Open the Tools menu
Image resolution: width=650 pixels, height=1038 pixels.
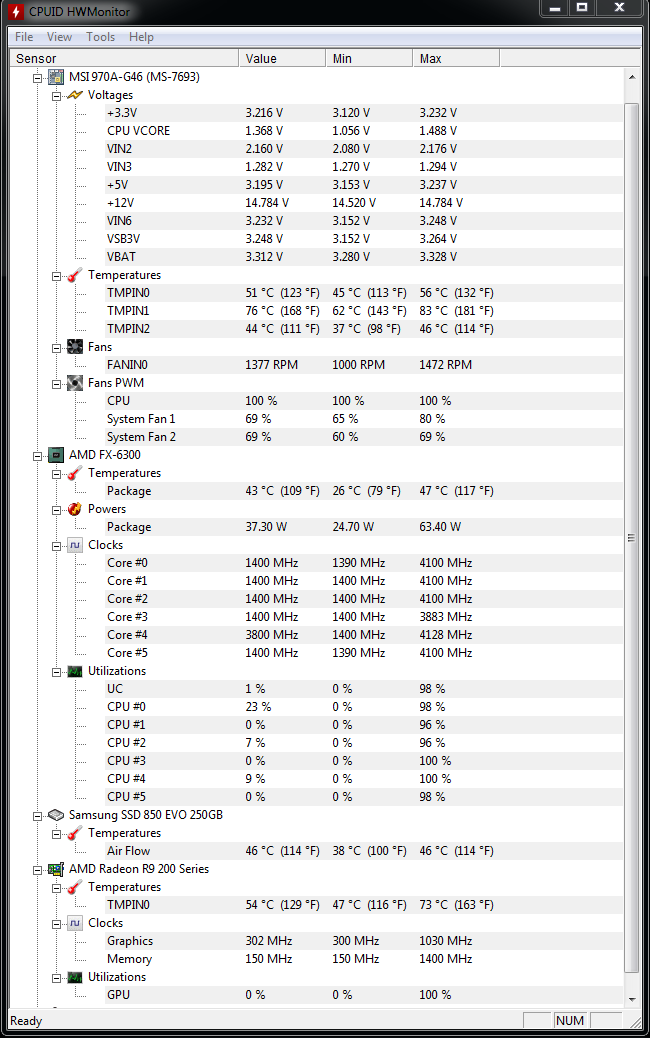pos(100,37)
